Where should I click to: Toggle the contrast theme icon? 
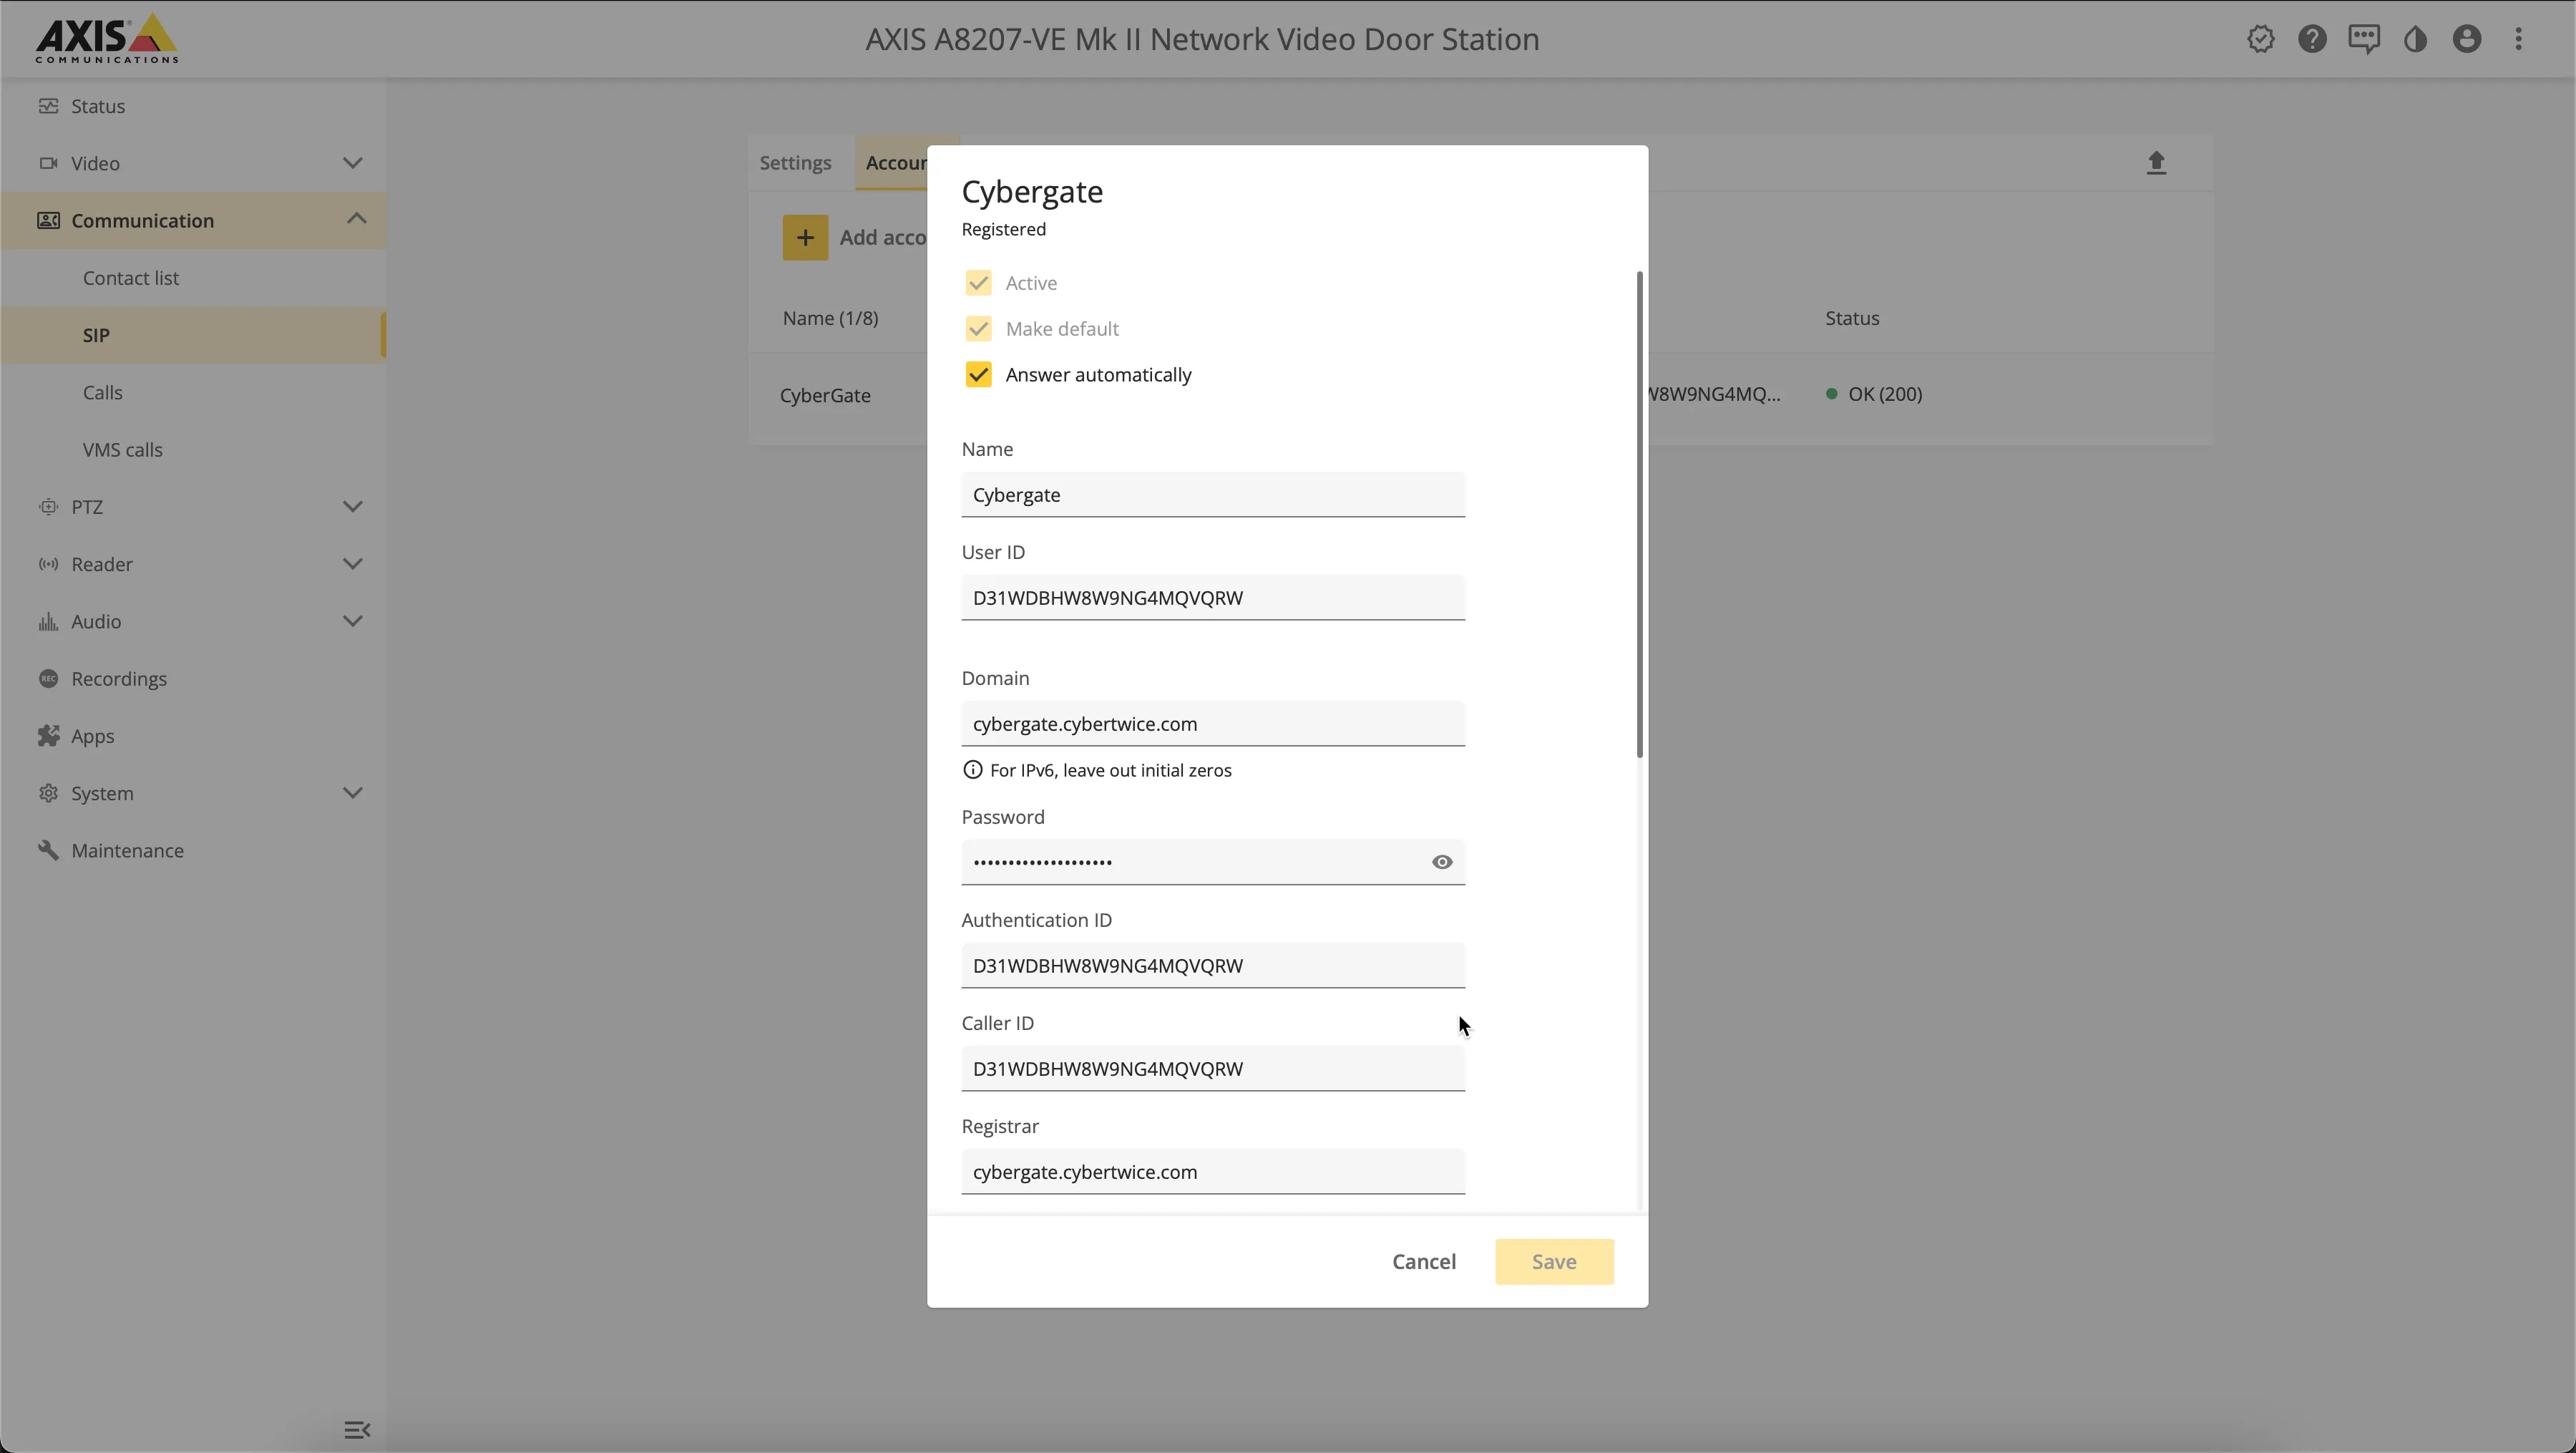2416,39
